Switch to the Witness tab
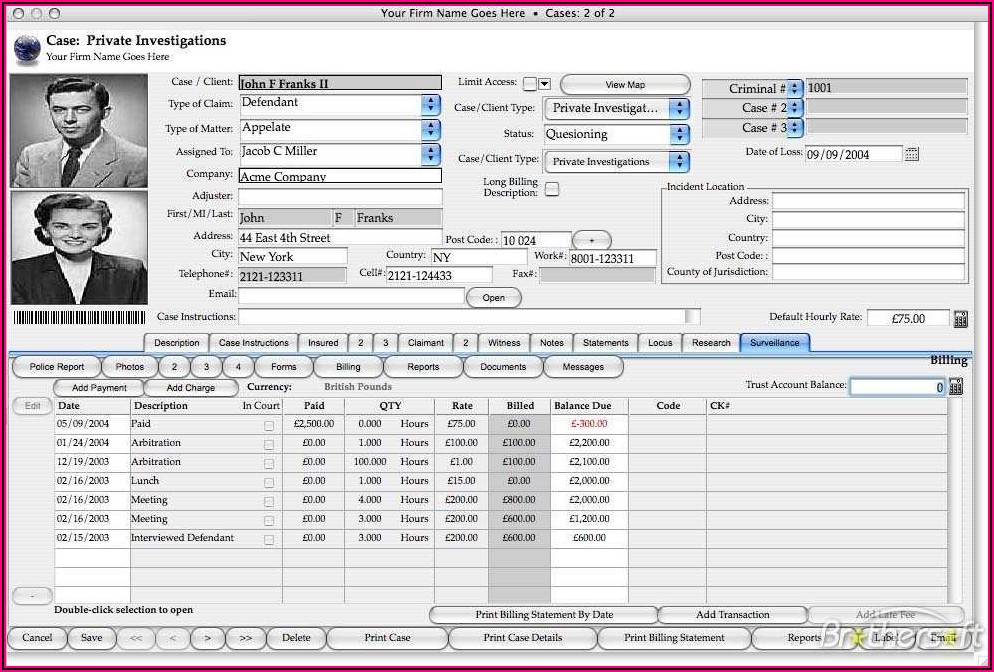 pyautogui.click(x=504, y=343)
